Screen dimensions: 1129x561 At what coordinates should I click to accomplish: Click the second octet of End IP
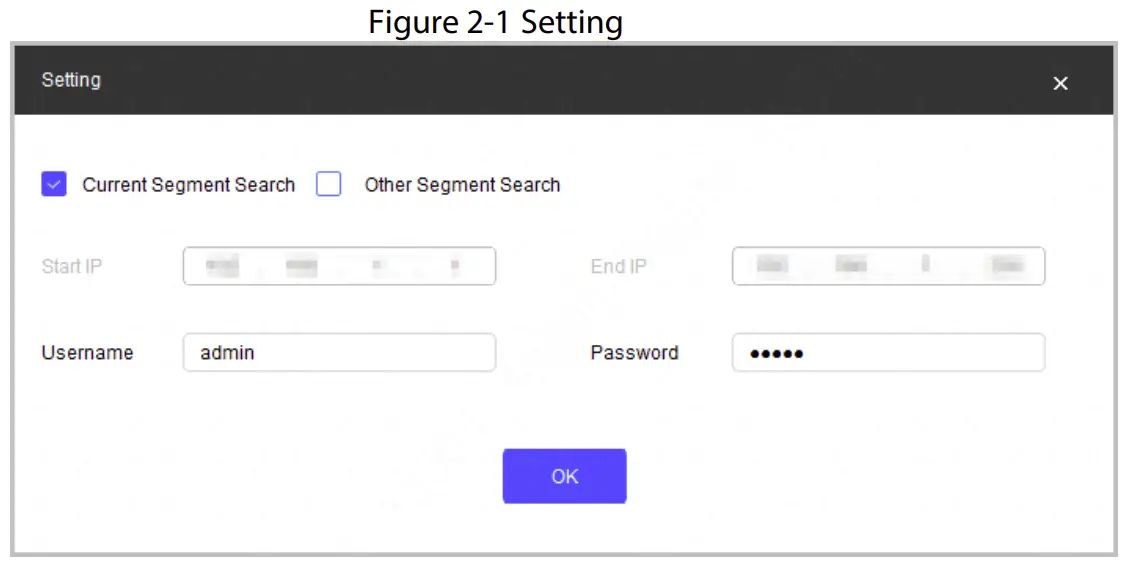[850, 267]
